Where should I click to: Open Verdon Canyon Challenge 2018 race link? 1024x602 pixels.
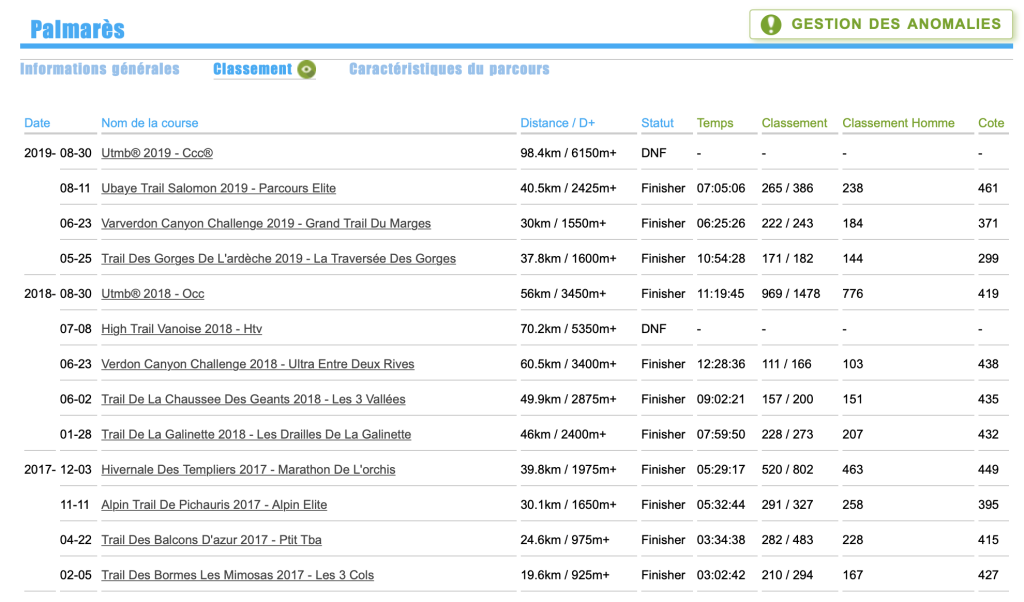257,364
